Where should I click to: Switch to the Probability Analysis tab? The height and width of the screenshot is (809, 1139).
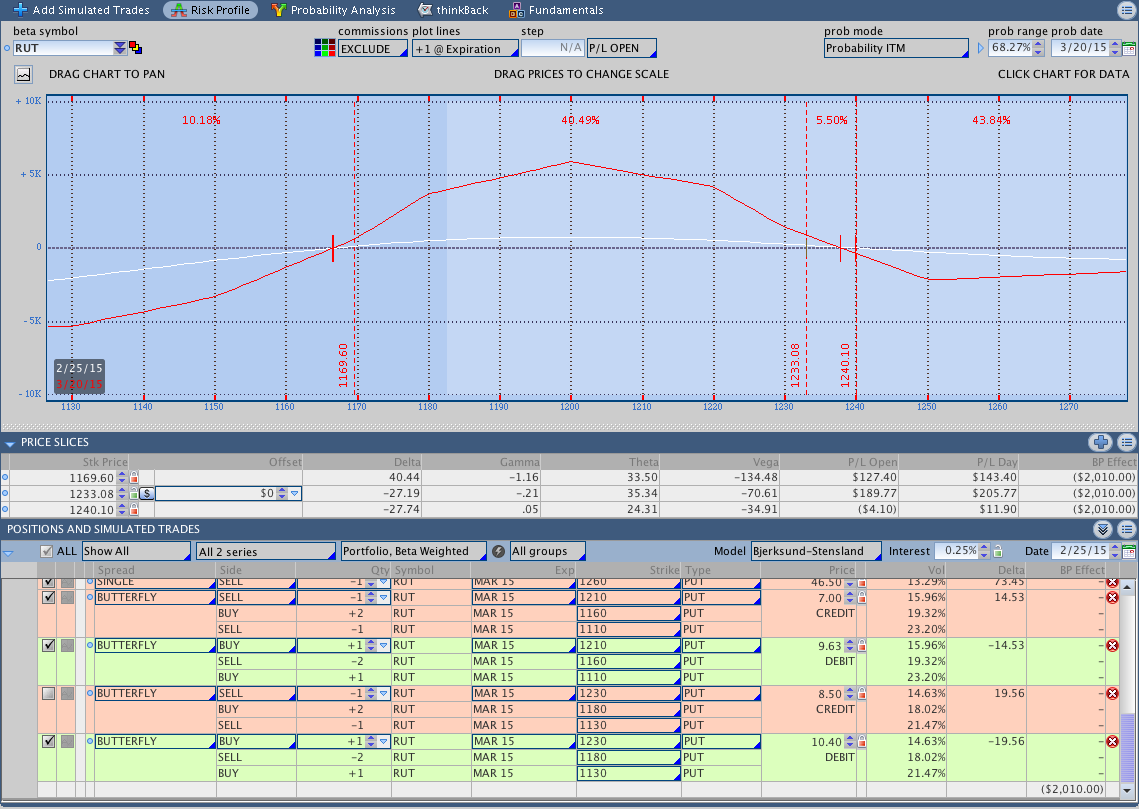pos(333,10)
